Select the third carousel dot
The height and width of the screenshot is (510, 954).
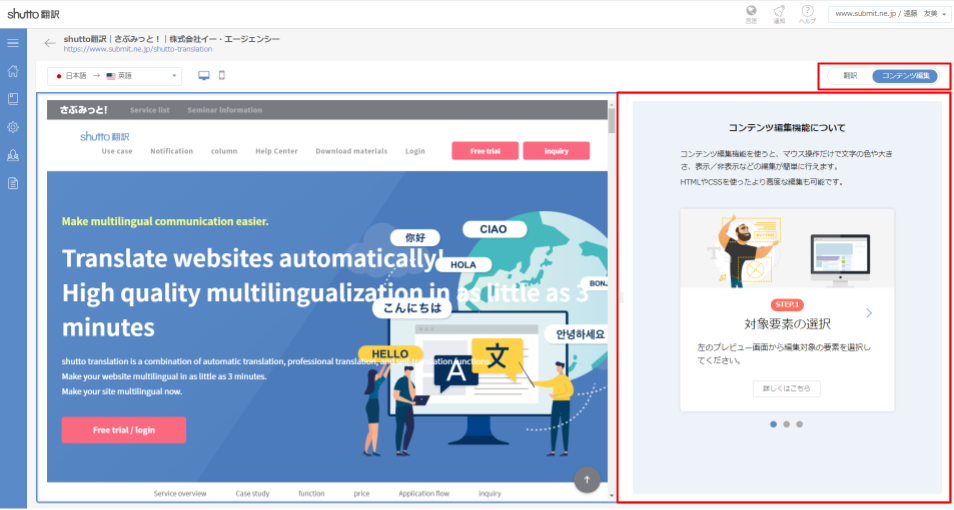click(x=799, y=424)
